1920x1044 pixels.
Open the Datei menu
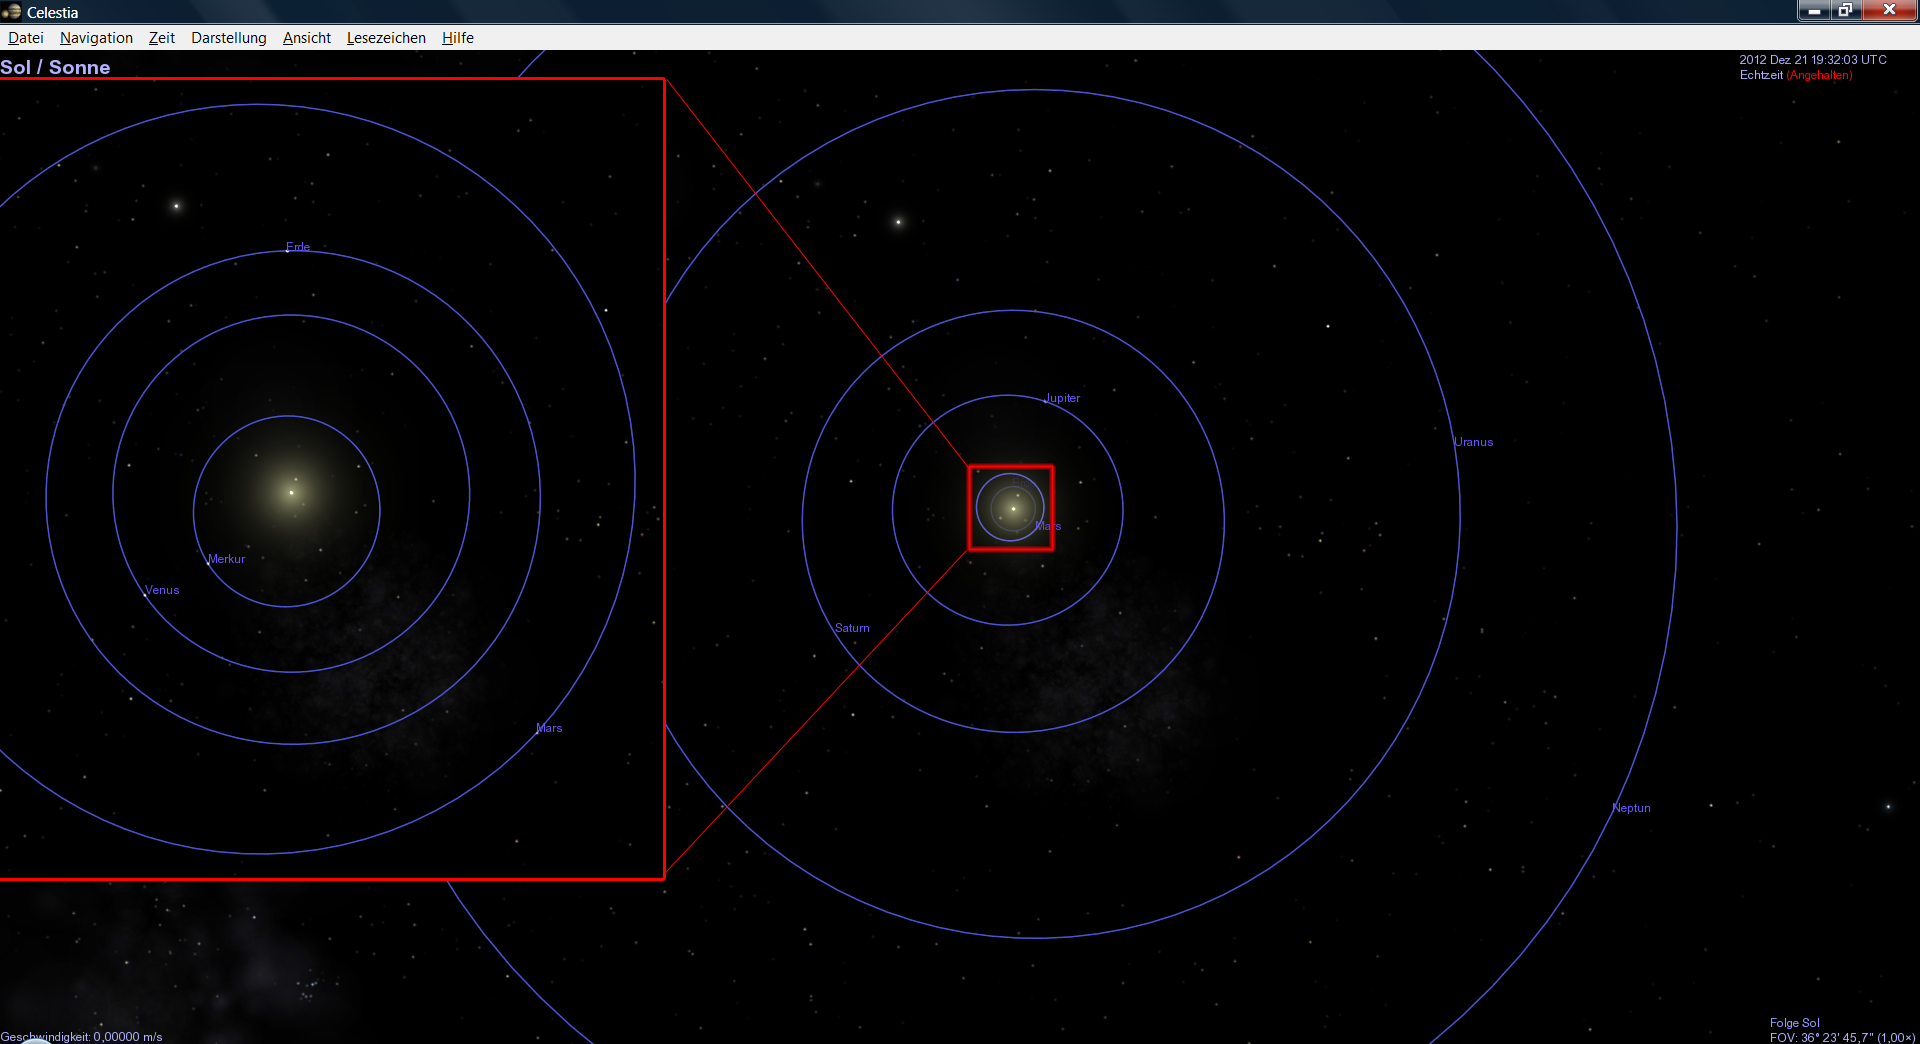26,38
